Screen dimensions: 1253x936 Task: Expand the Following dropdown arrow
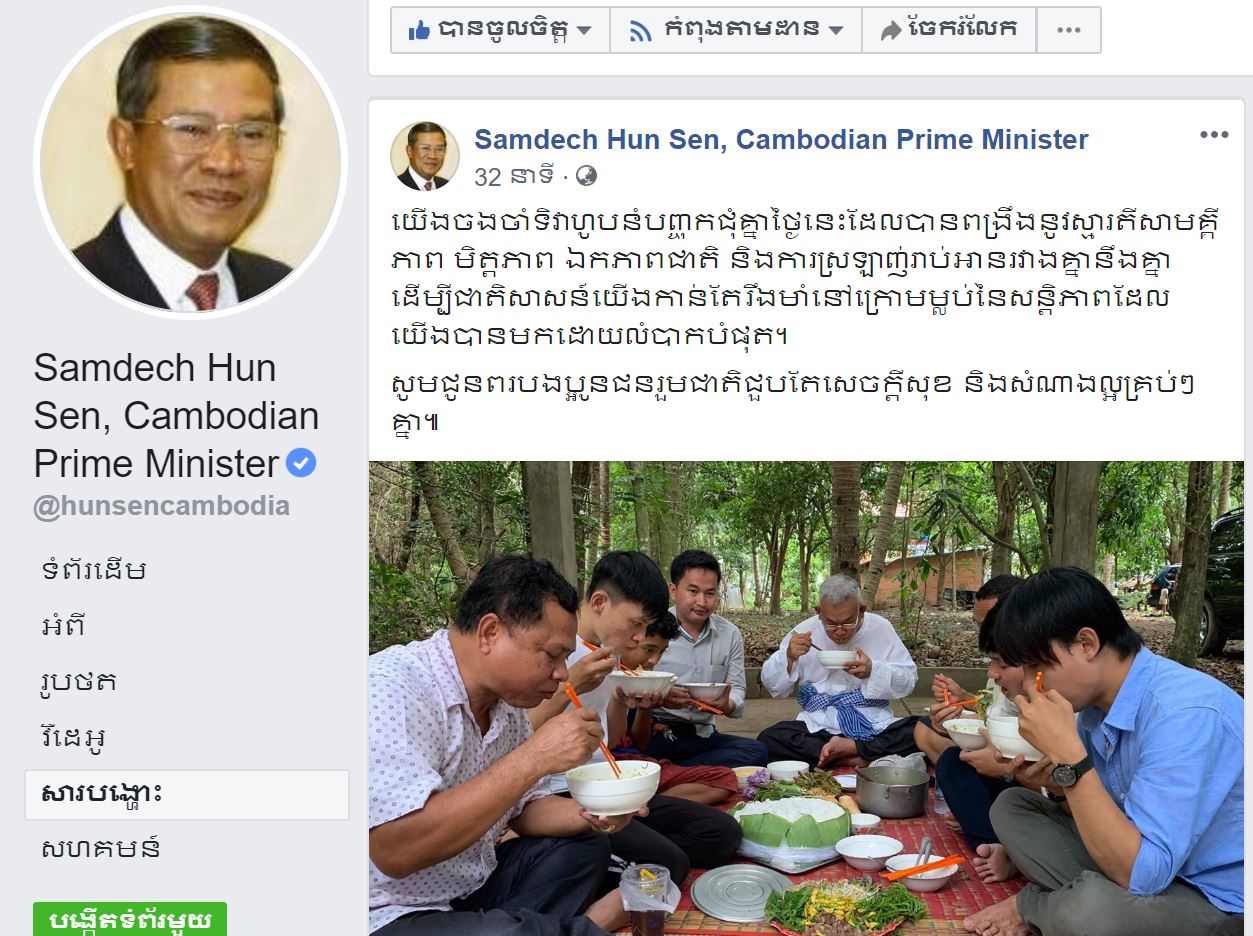[x=836, y=31]
